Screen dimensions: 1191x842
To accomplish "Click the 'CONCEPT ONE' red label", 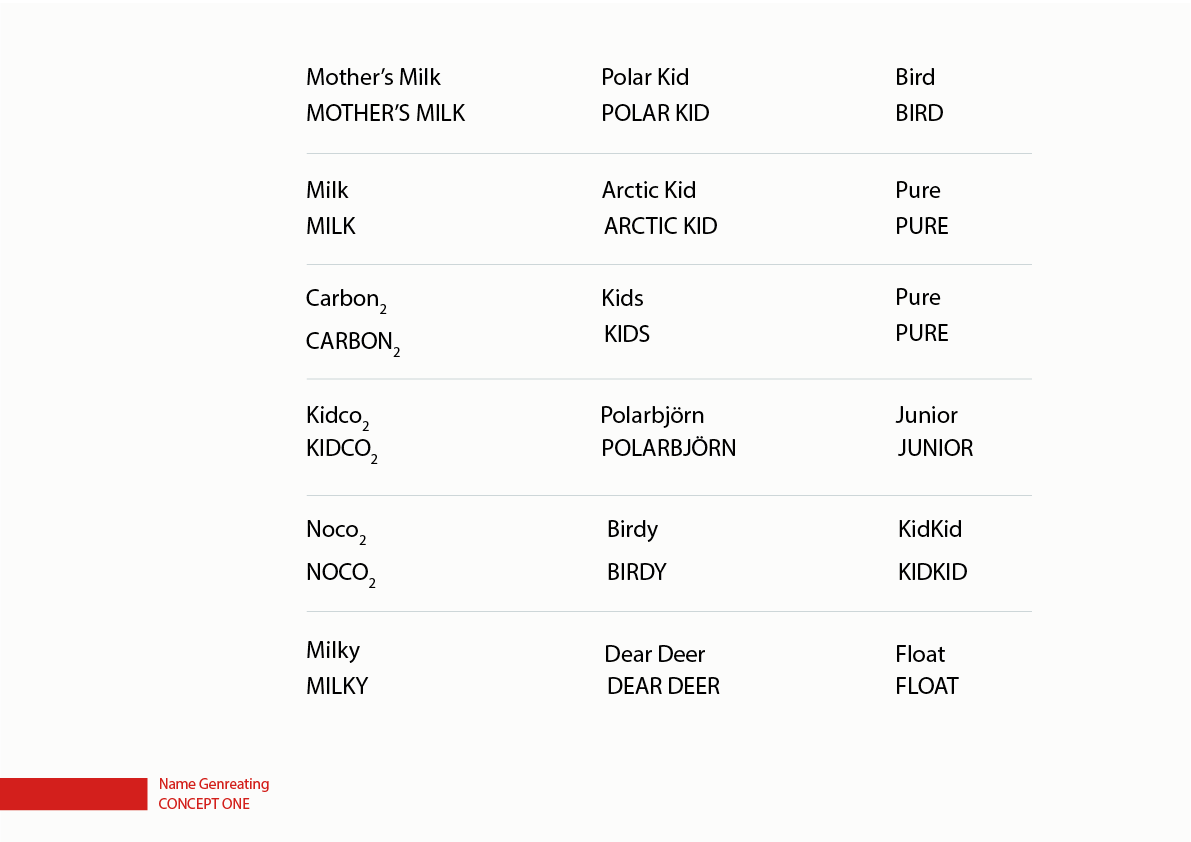I will (x=204, y=804).
